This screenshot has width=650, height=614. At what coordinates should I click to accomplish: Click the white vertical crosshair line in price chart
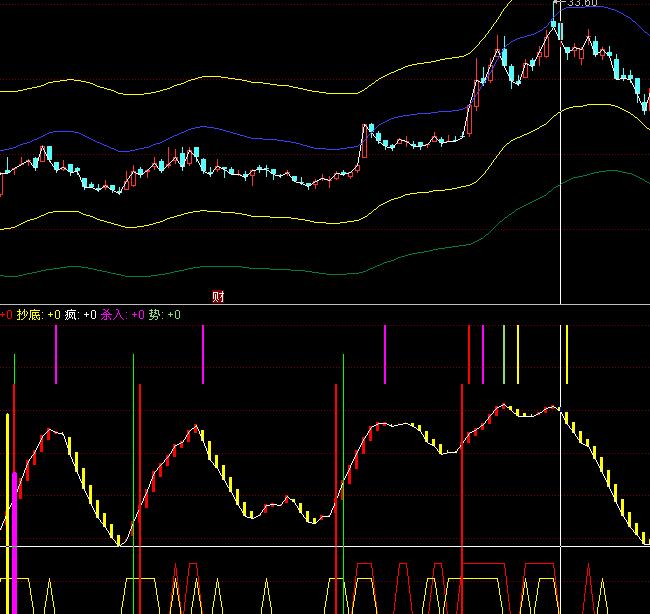(560, 200)
